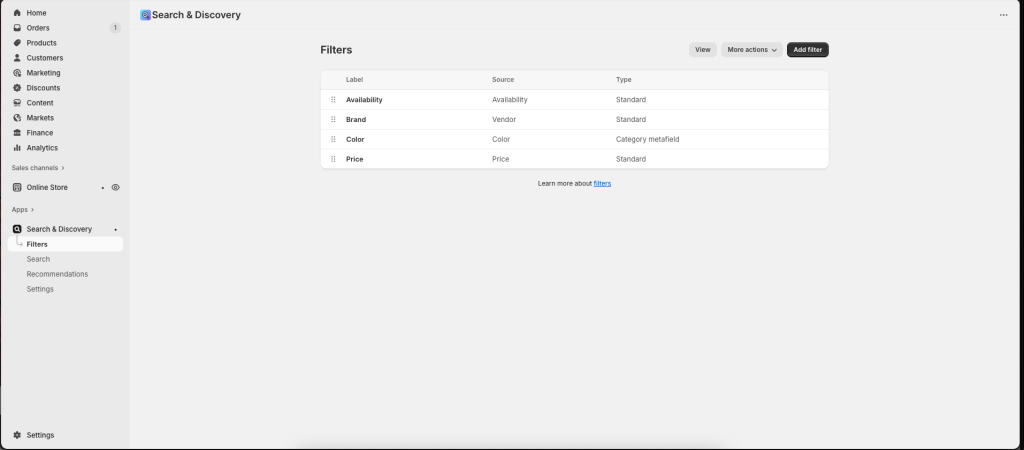
Task: Open Analytics bar chart icon
Action: [17, 148]
